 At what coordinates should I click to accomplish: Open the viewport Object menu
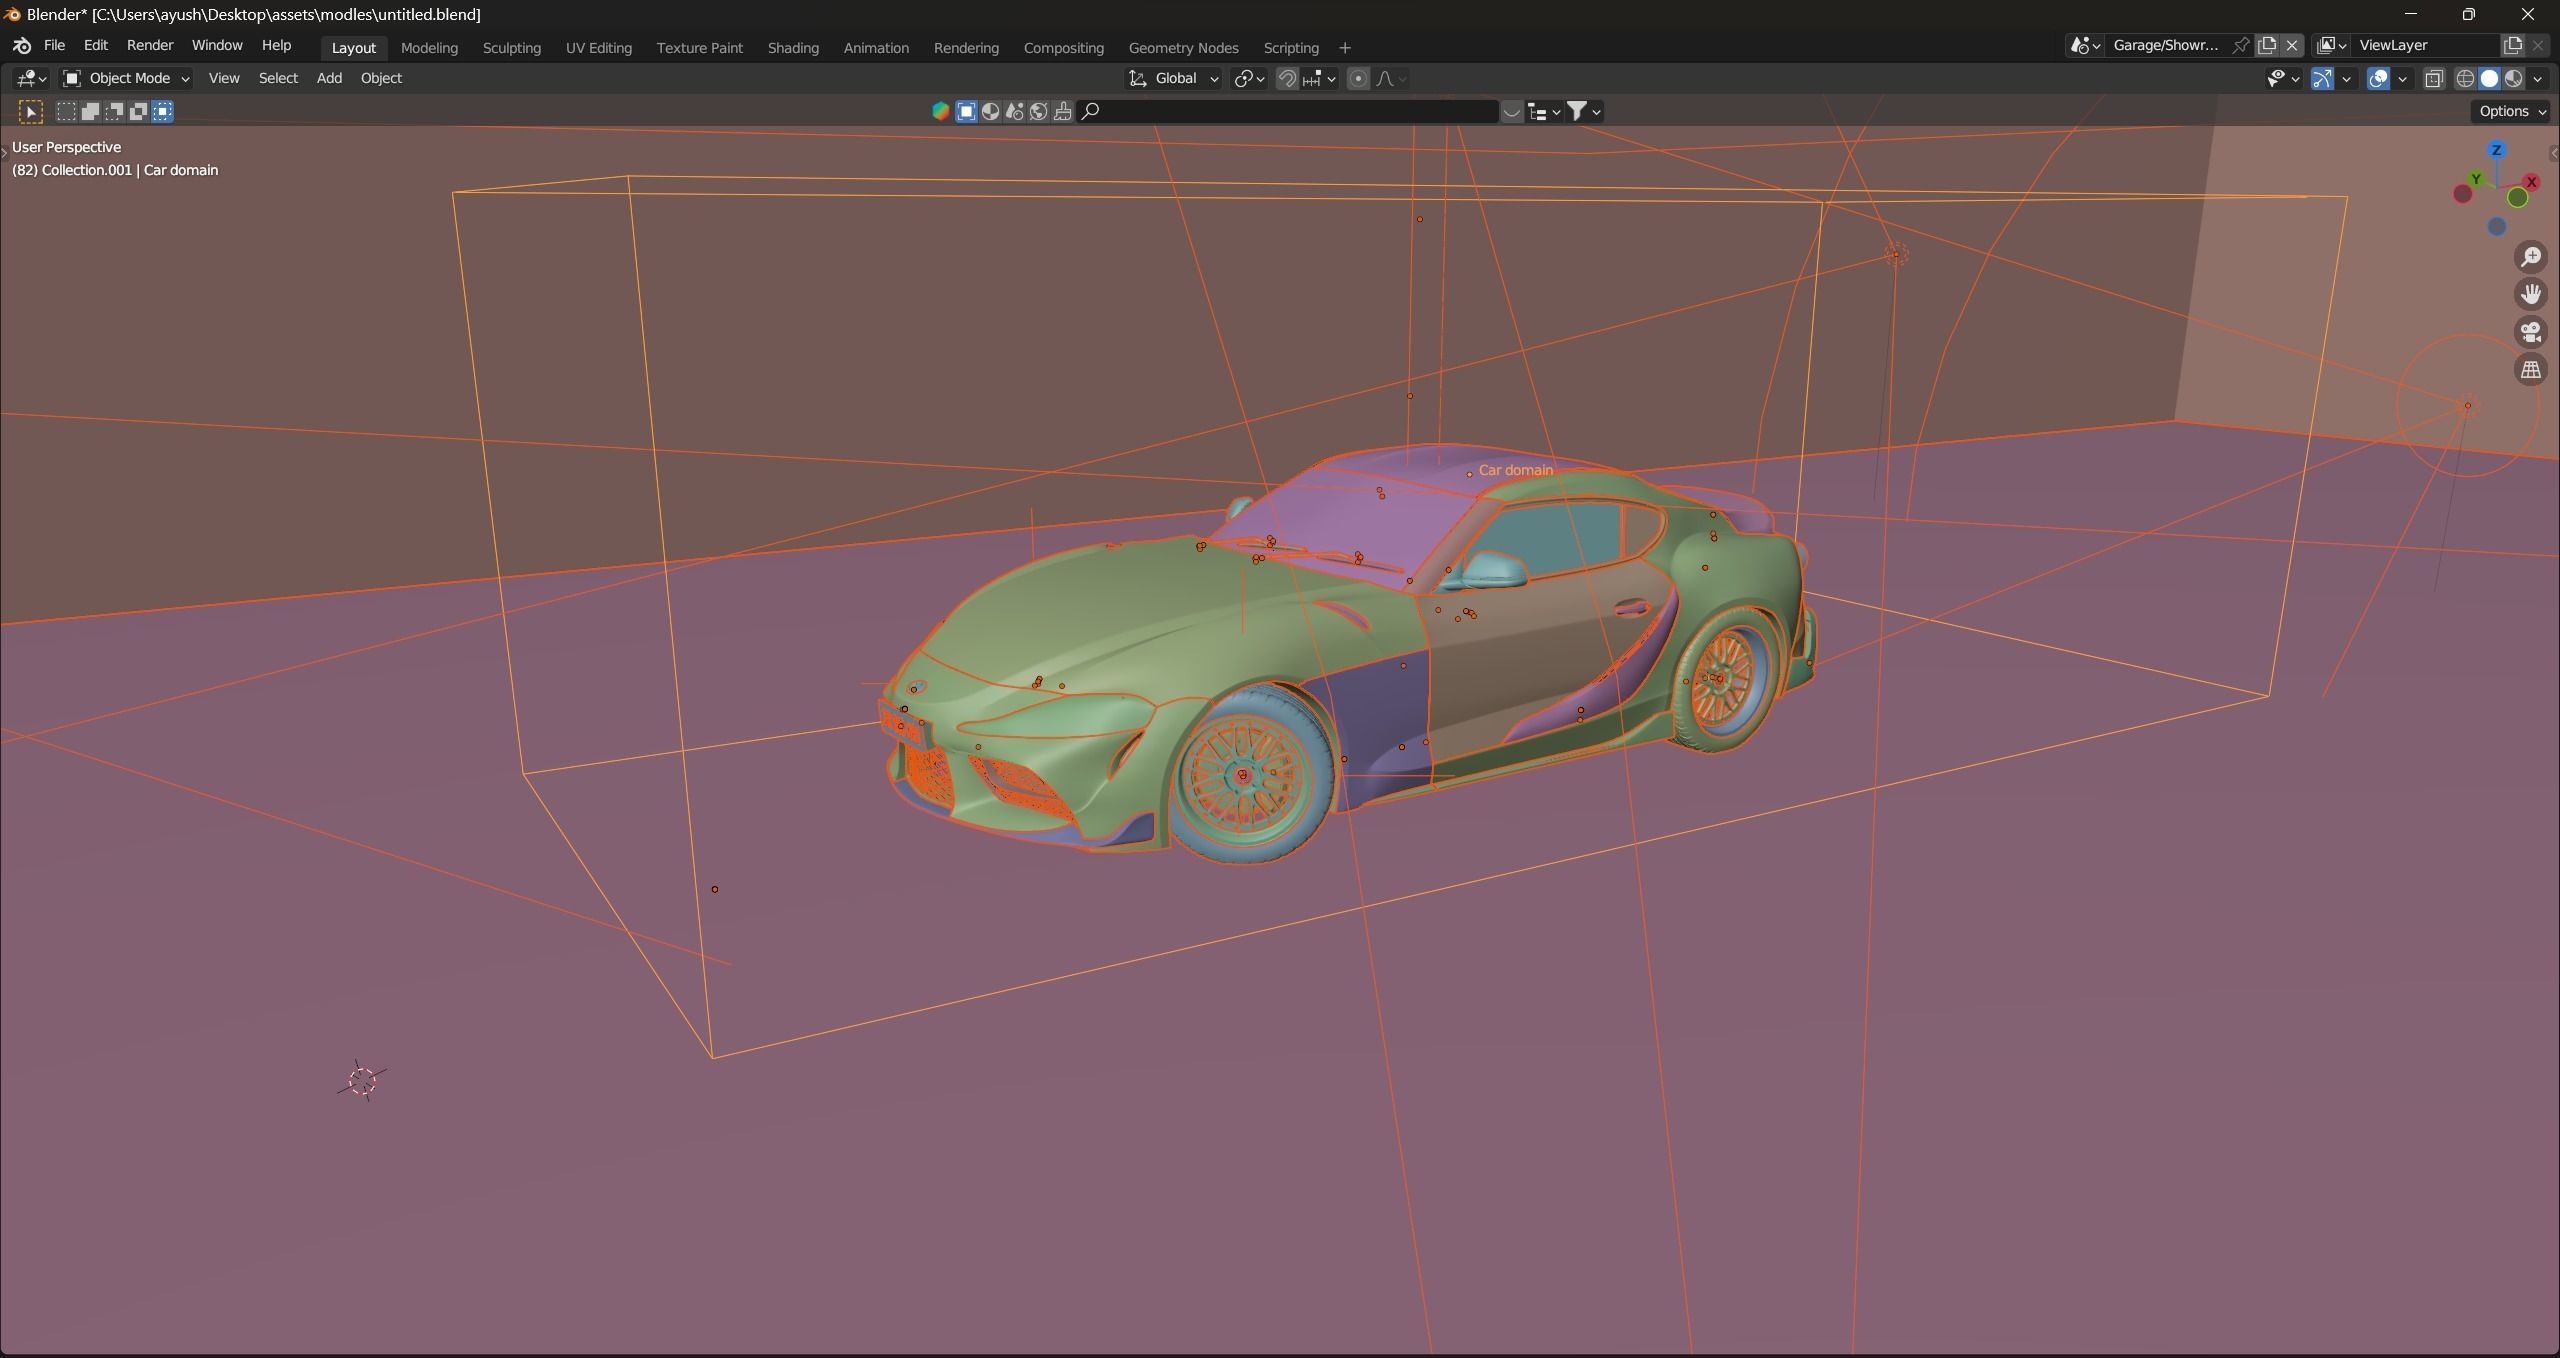click(381, 78)
